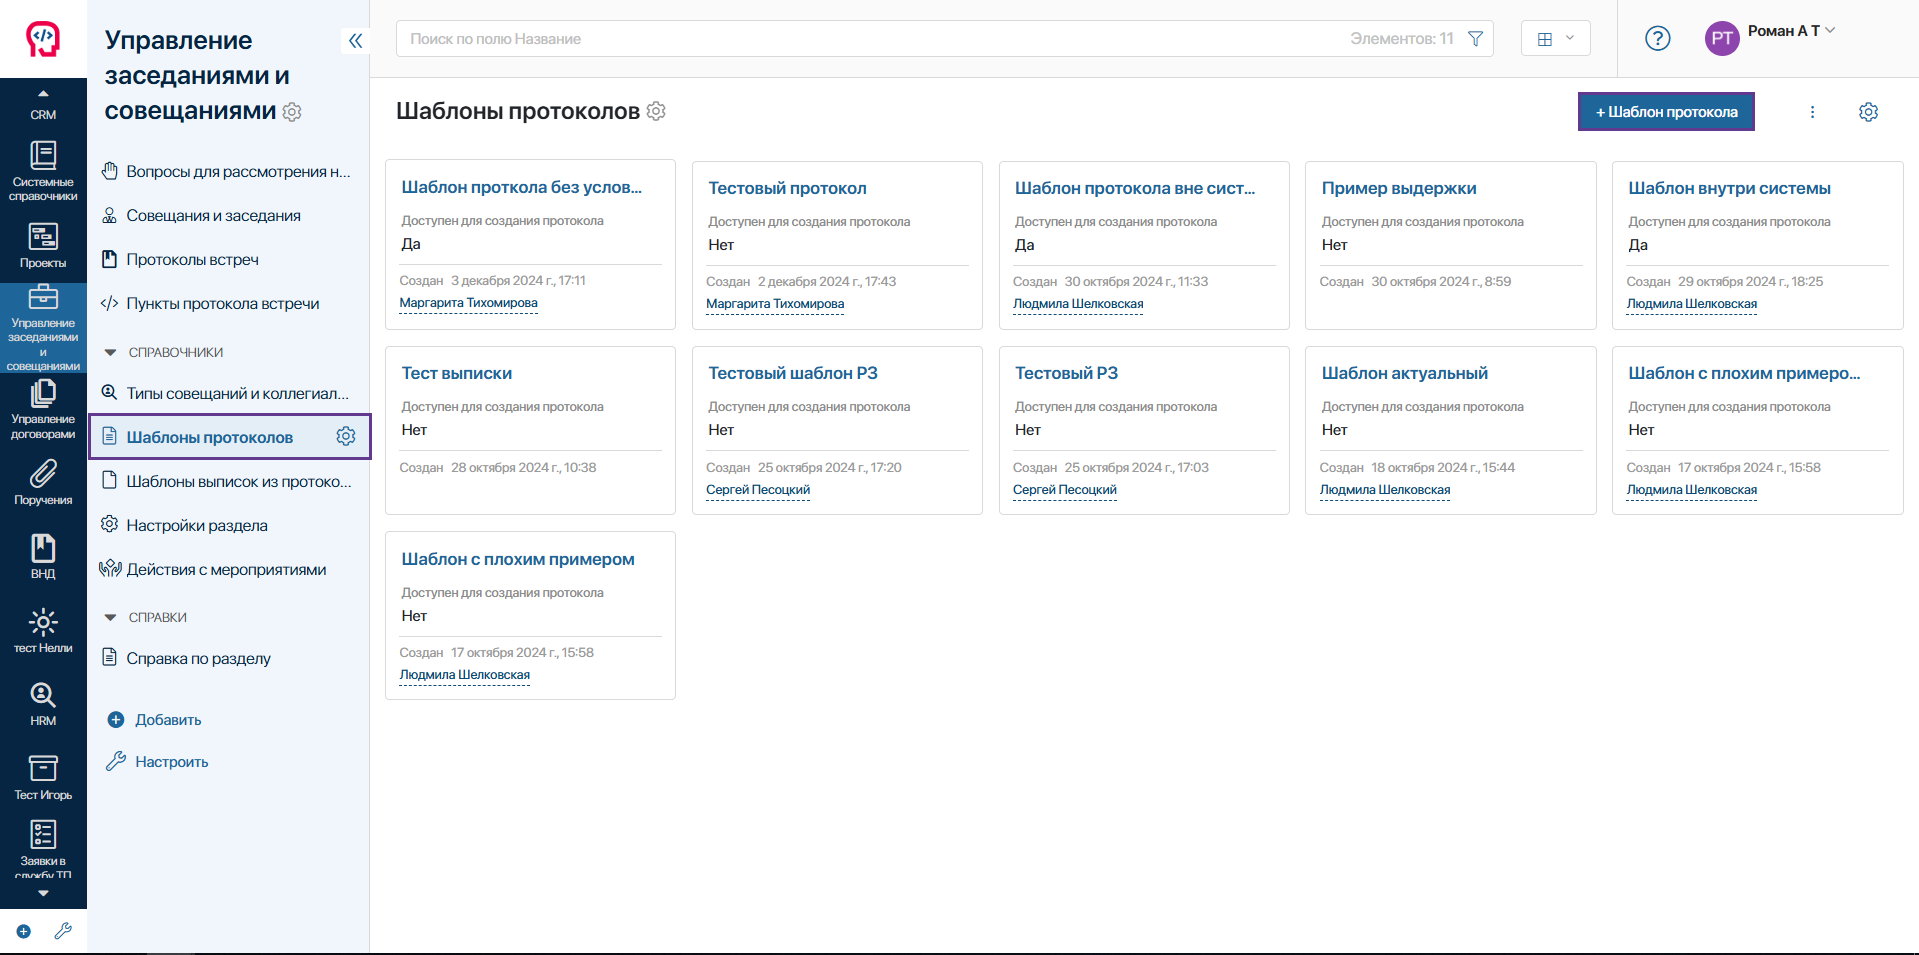The image size is (1919, 955).
Task: Open the Роман А Т user menu
Action: (1771, 37)
